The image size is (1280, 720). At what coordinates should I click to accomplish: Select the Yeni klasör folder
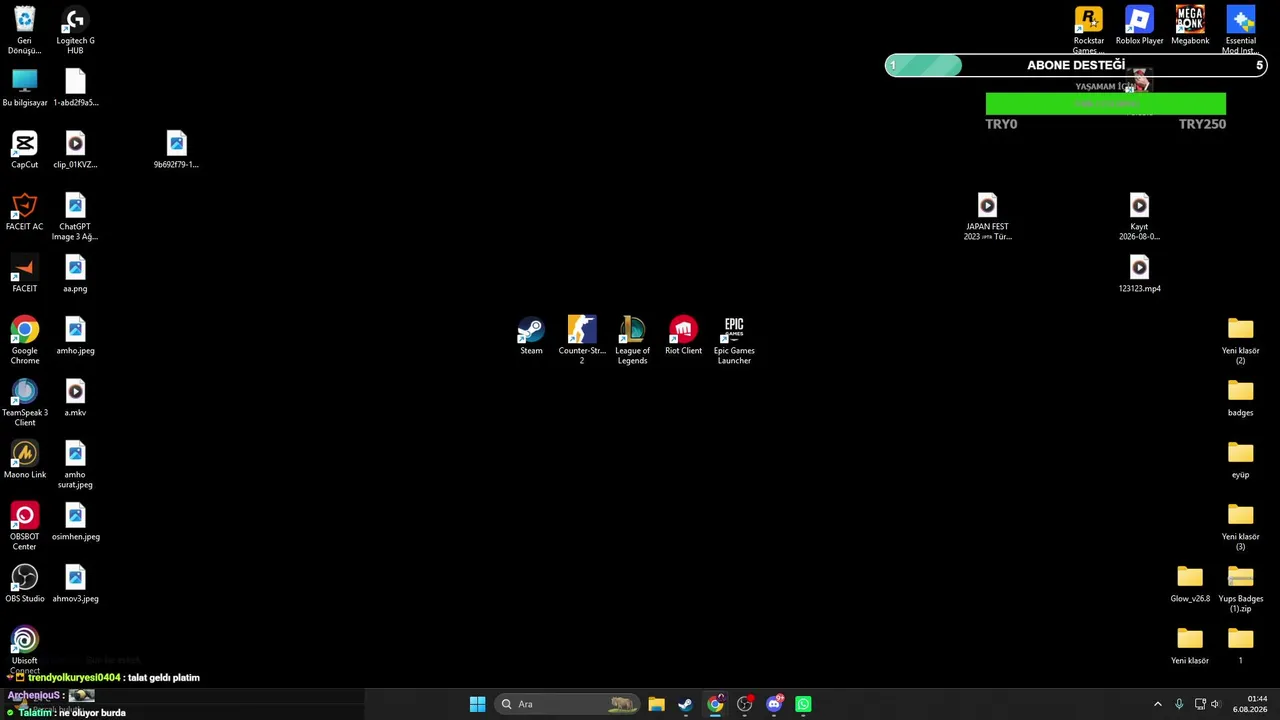(1190, 646)
